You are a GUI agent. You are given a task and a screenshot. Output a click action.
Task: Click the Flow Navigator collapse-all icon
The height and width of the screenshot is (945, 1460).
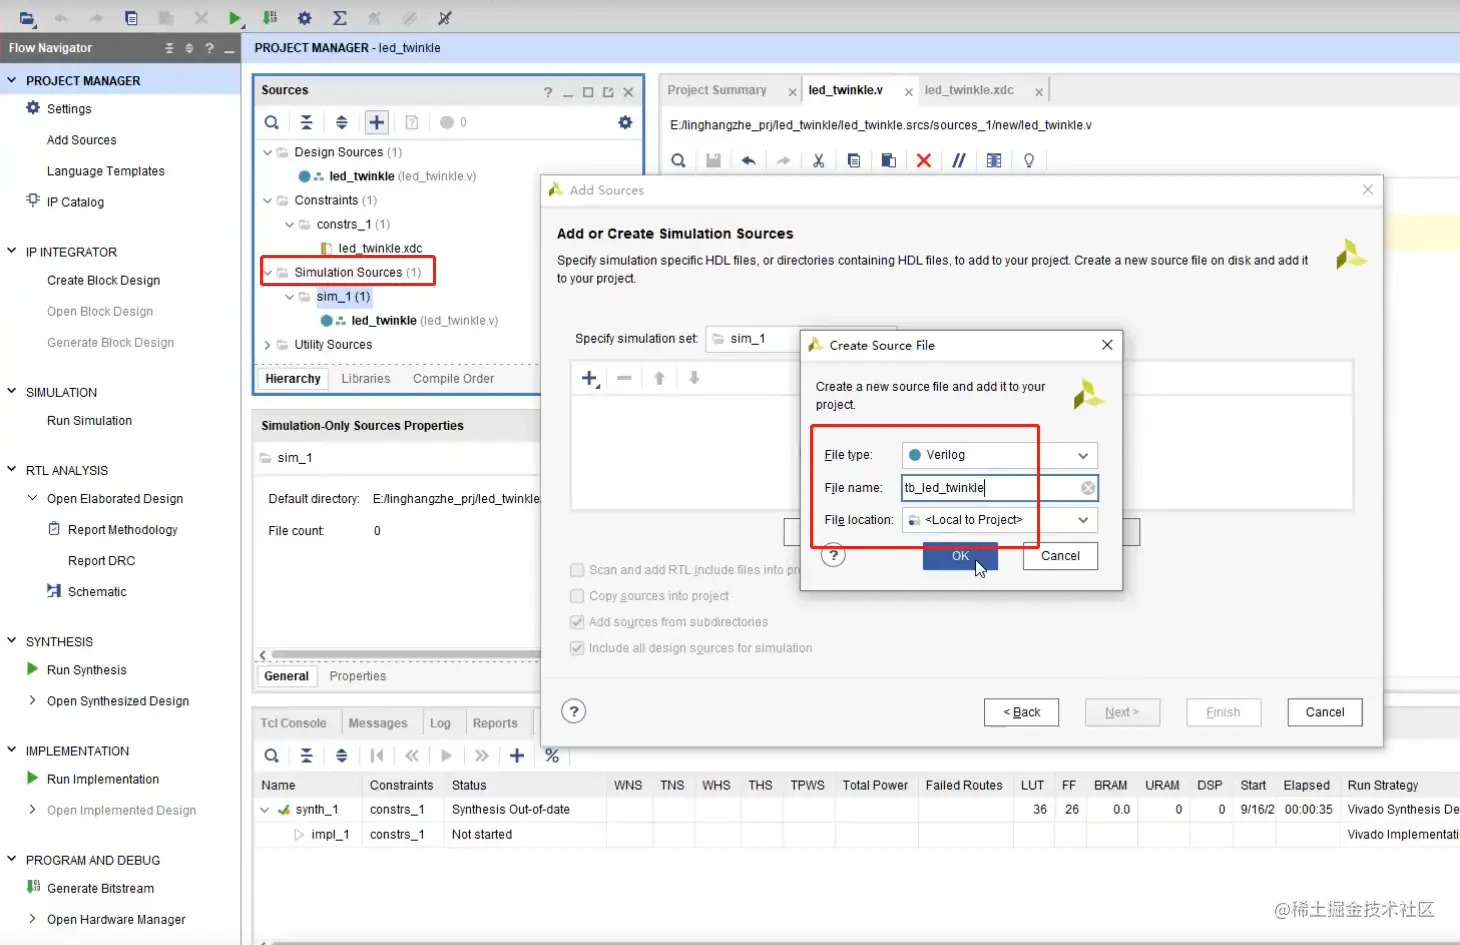click(169, 48)
